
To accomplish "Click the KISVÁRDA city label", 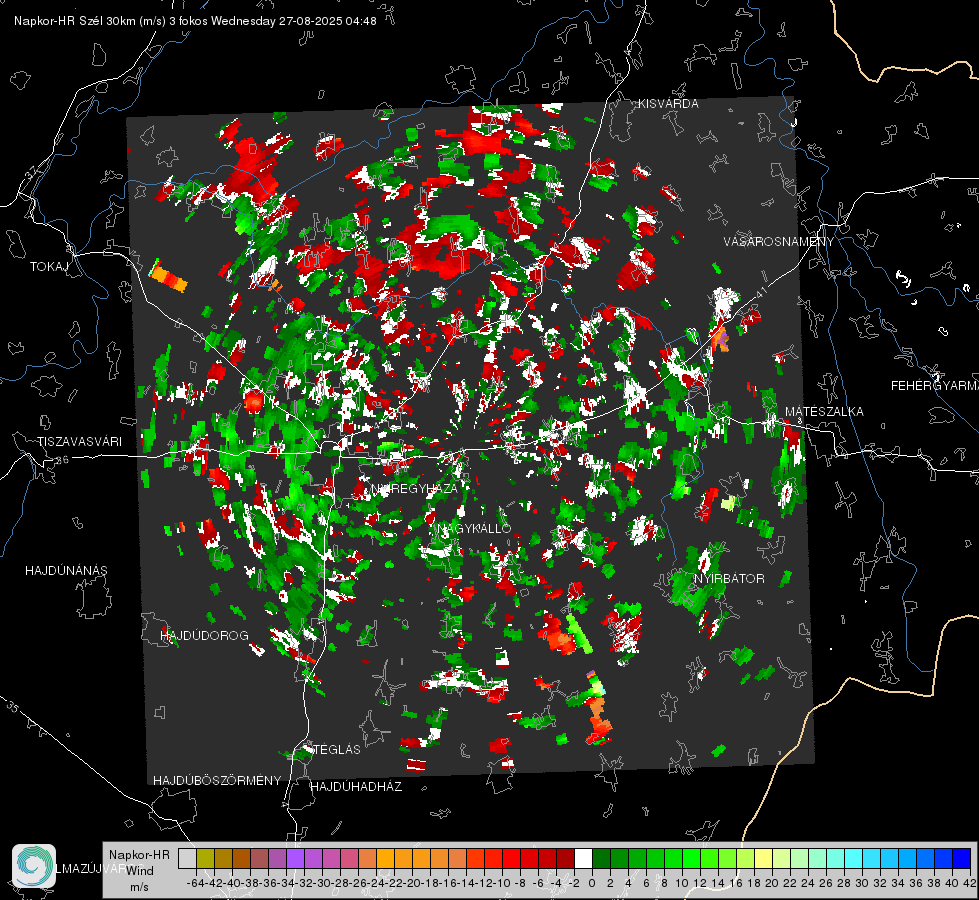I will 668,104.
